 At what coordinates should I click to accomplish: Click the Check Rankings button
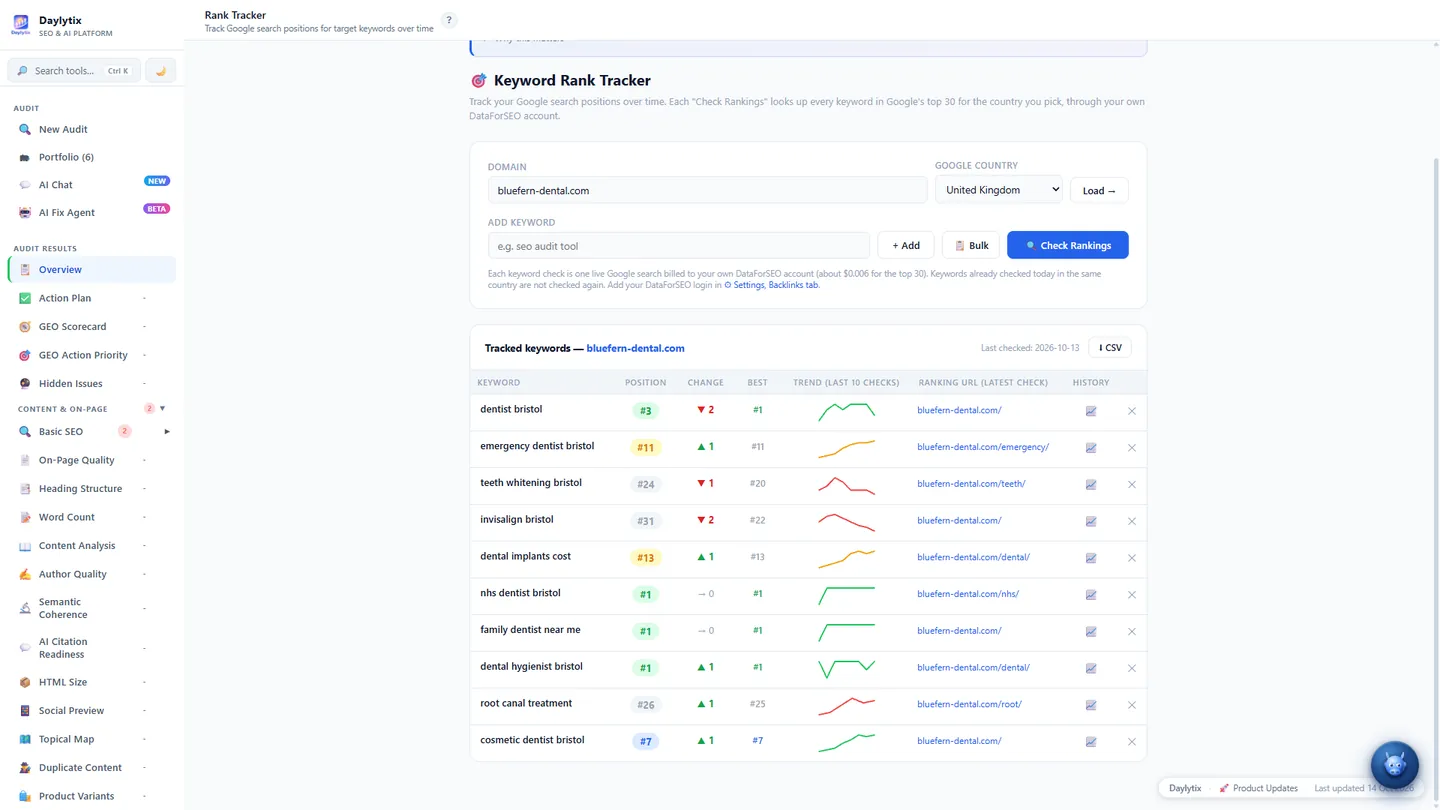coord(1067,245)
